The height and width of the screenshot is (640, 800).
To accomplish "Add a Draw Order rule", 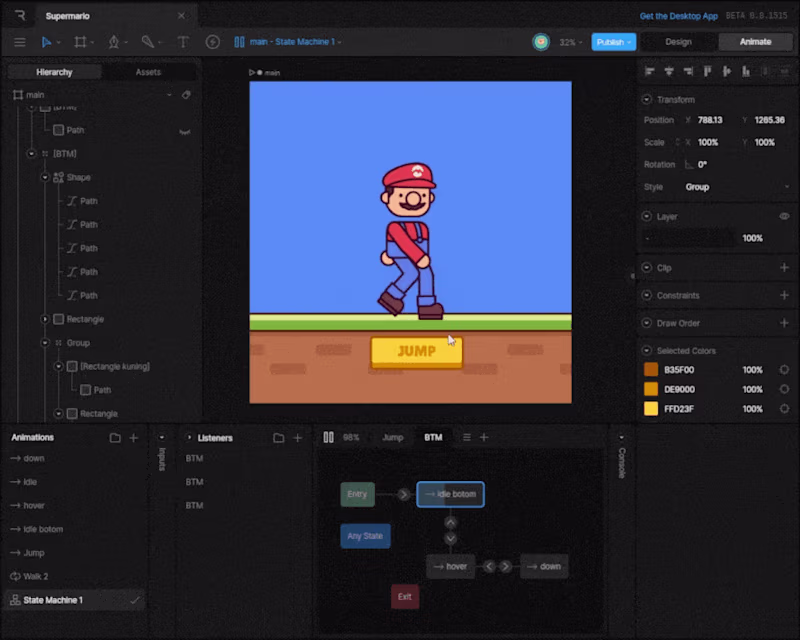I will coord(784,323).
